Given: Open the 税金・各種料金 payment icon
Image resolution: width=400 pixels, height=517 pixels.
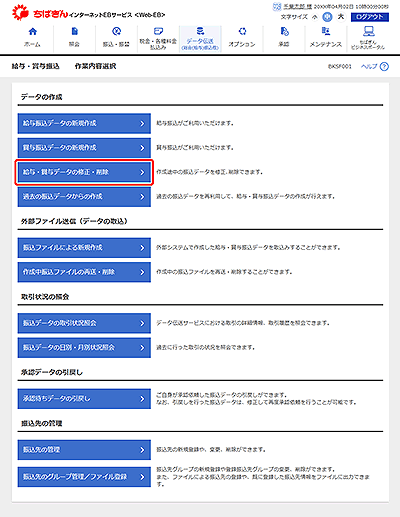Looking at the screenshot, I should [x=158, y=31].
